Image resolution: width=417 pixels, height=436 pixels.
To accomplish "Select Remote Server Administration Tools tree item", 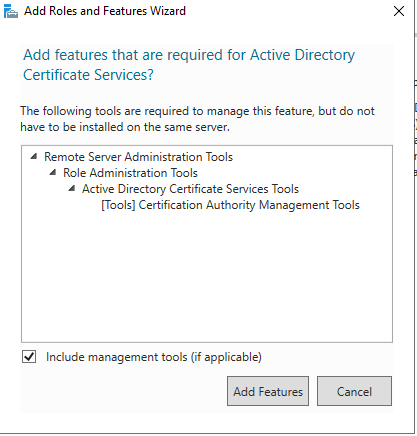I will click(x=138, y=157).
